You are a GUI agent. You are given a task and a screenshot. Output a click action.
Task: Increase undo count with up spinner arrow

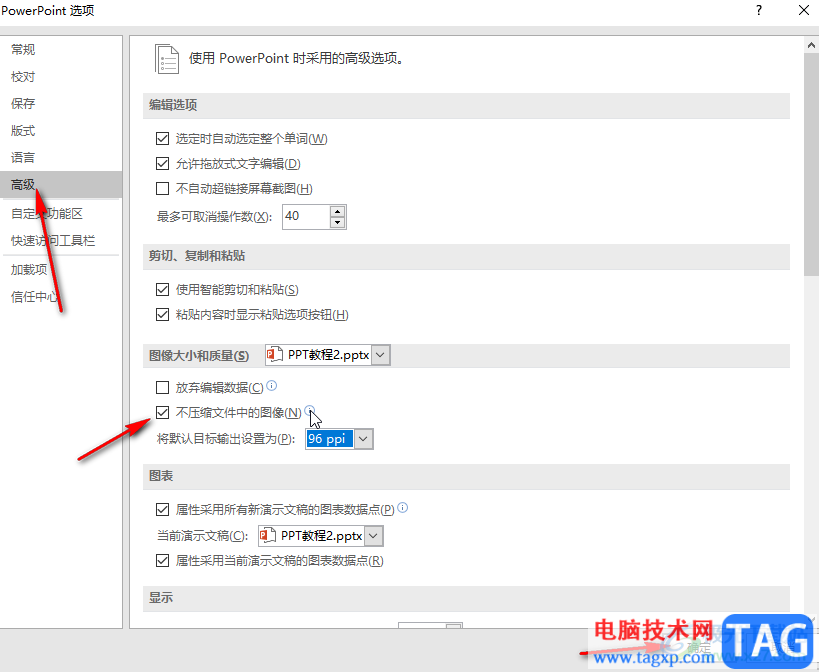point(338,211)
